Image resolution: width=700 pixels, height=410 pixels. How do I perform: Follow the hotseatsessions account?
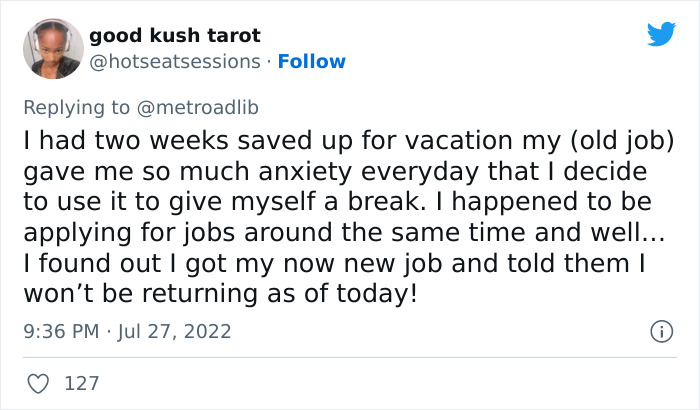[x=311, y=62]
